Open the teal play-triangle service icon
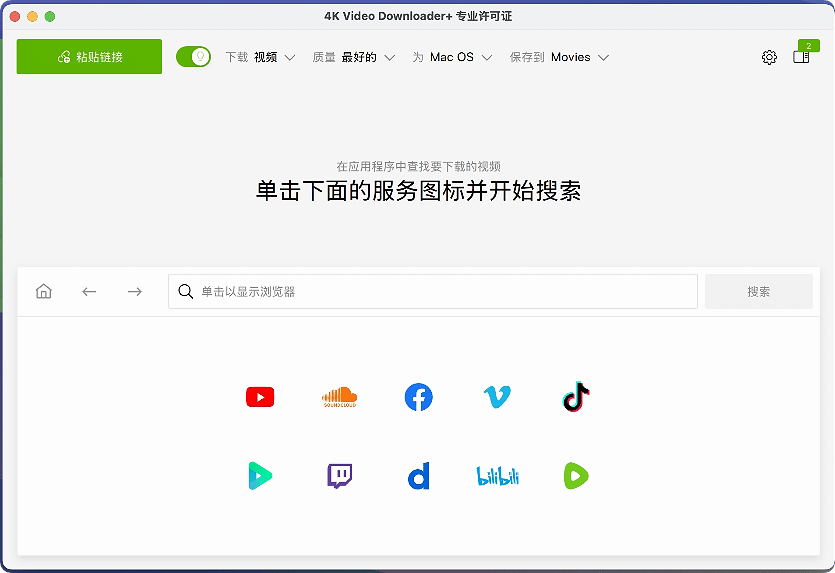This screenshot has width=835, height=573. pos(260,476)
